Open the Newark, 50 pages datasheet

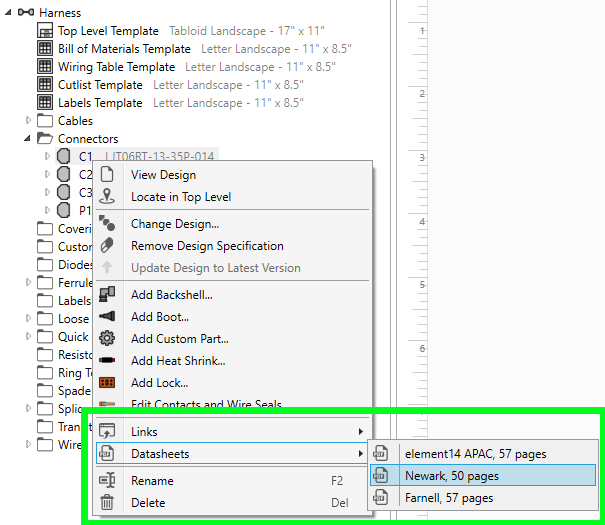coord(483,475)
